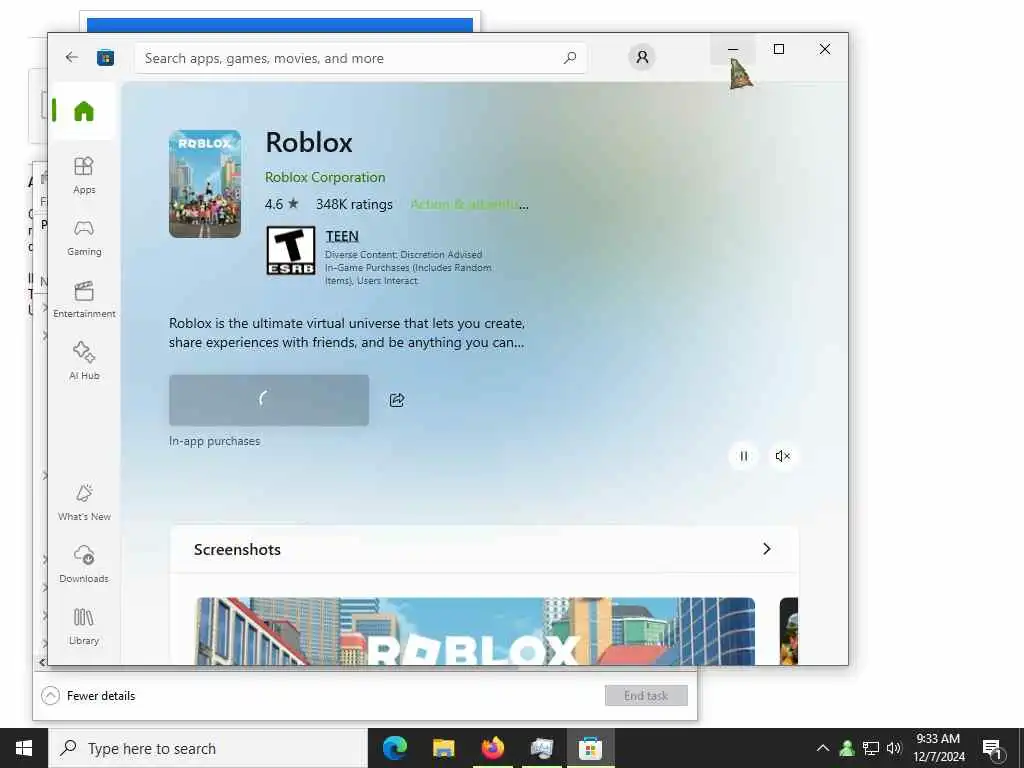The height and width of the screenshot is (768, 1024).
Task: Click the Microsoft Store taskbar icon
Action: [x=590, y=748]
